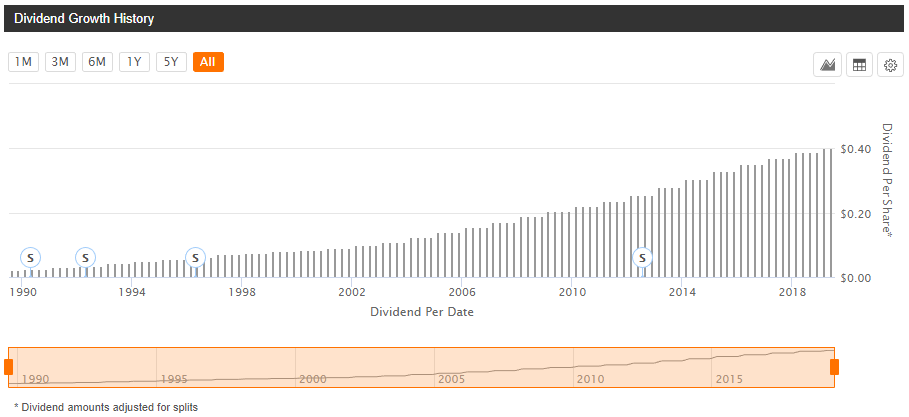The height and width of the screenshot is (417, 909).
Task: Select the 6M time range
Action: click(x=97, y=62)
